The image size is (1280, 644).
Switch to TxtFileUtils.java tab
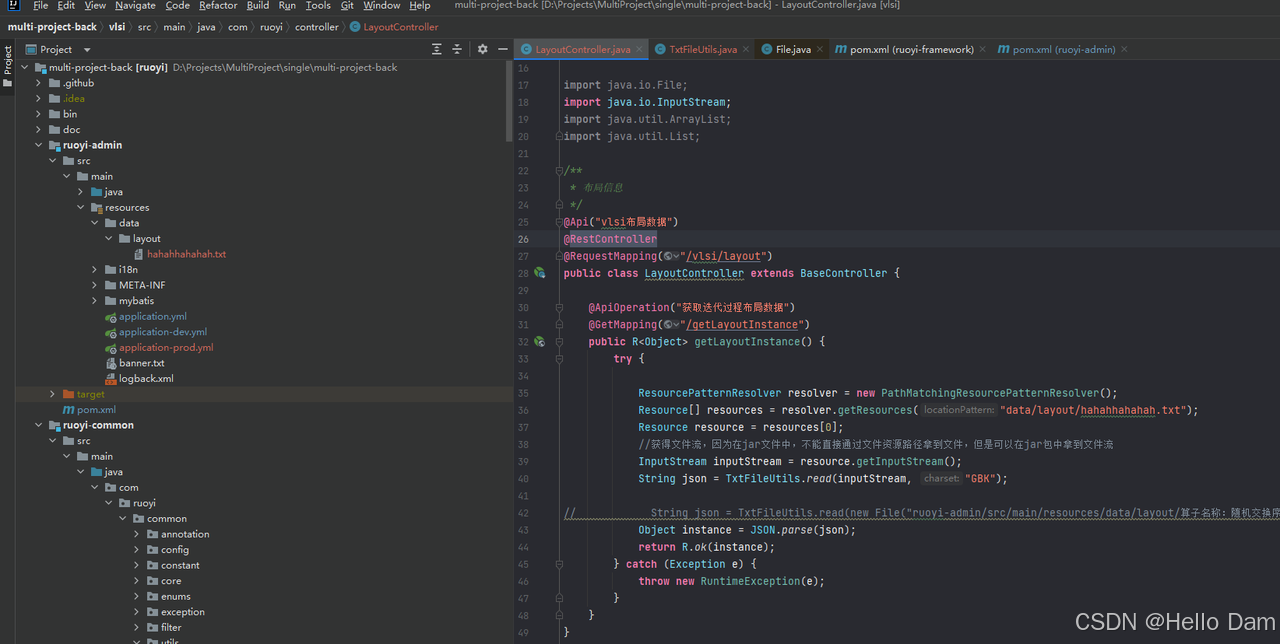tap(702, 49)
